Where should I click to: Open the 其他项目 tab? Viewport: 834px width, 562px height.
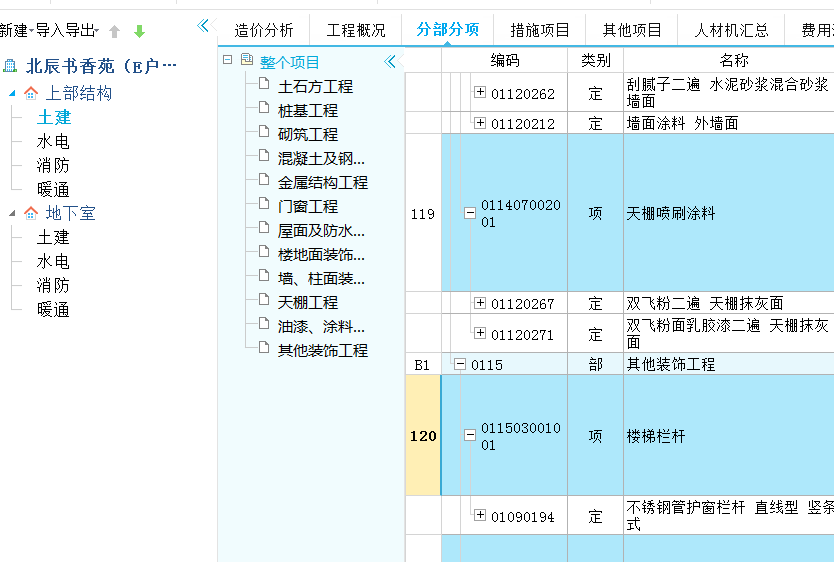(x=632, y=30)
